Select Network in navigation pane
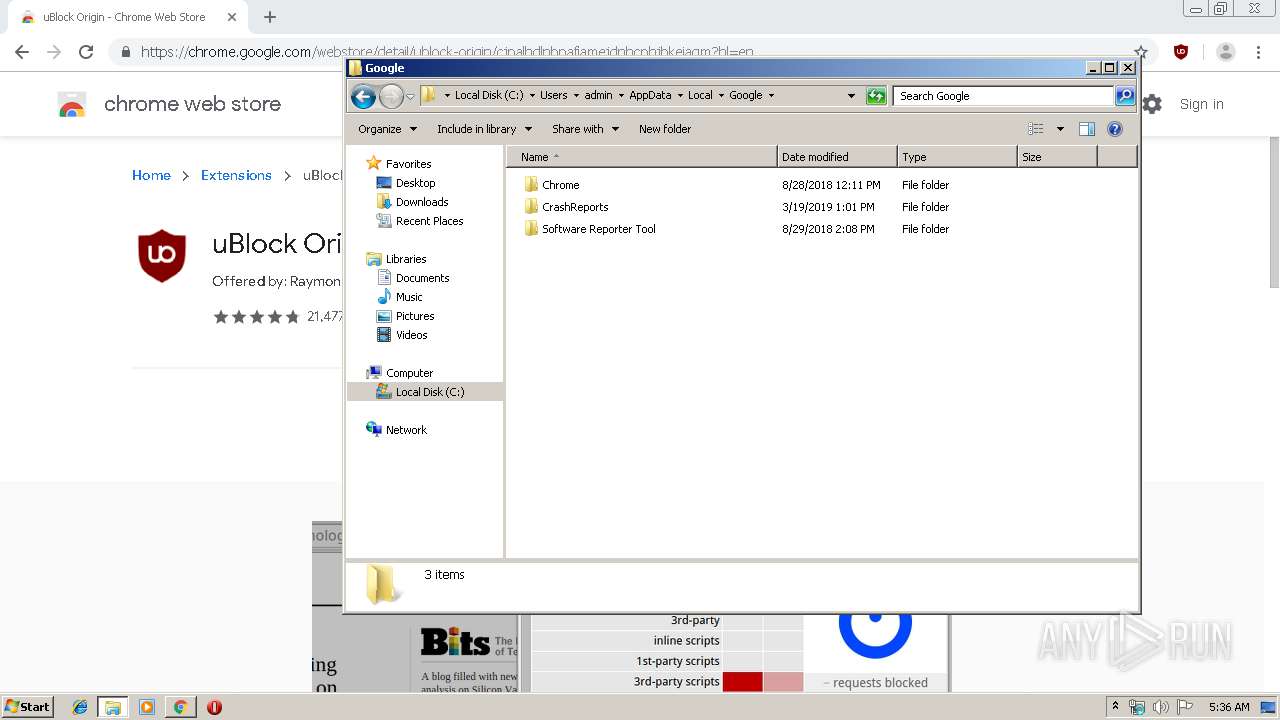The width and height of the screenshot is (1280, 720). pyautogui.click(x=397, y=430)
